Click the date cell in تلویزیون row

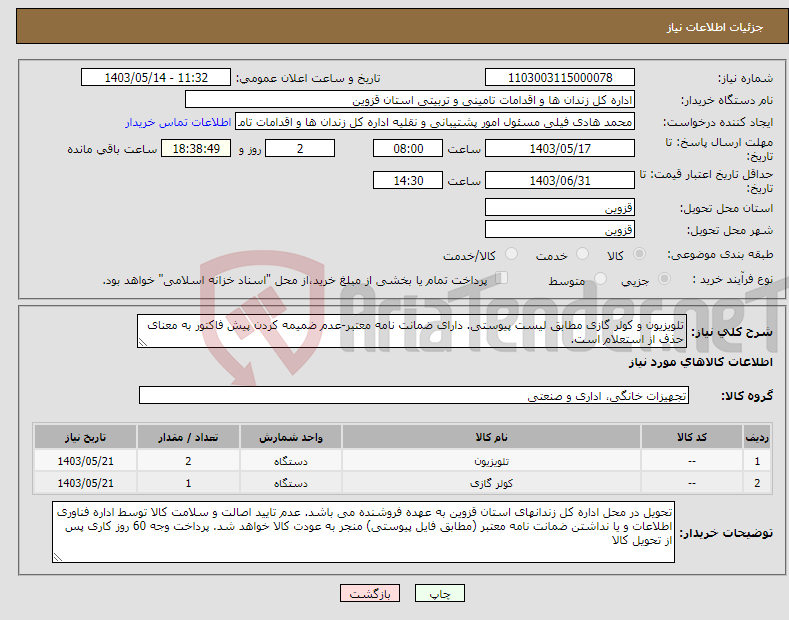point(86,461)
